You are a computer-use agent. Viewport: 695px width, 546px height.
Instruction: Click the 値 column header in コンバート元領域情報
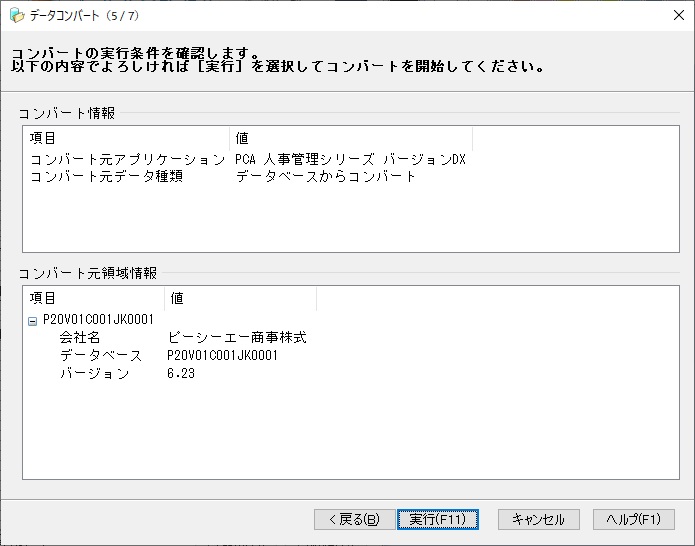pyautogui.click(x=241, y=298)
